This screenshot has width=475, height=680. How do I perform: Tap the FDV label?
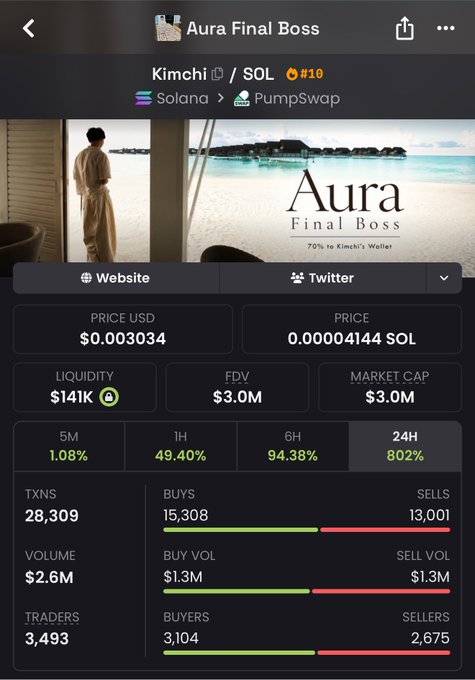[237, 376]
